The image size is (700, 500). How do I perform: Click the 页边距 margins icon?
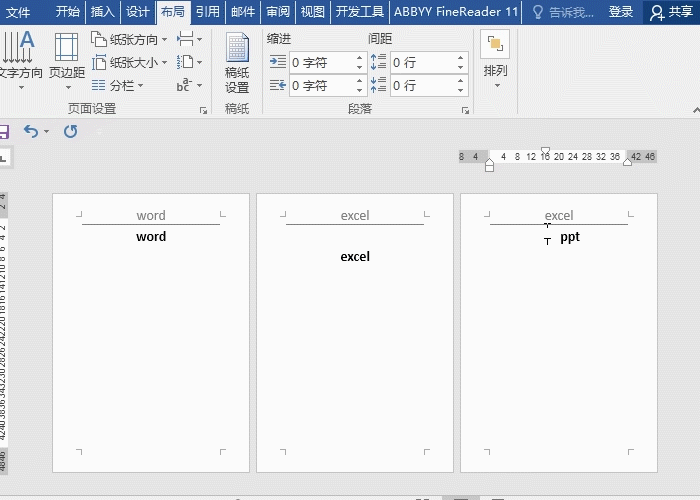(67, 56)
